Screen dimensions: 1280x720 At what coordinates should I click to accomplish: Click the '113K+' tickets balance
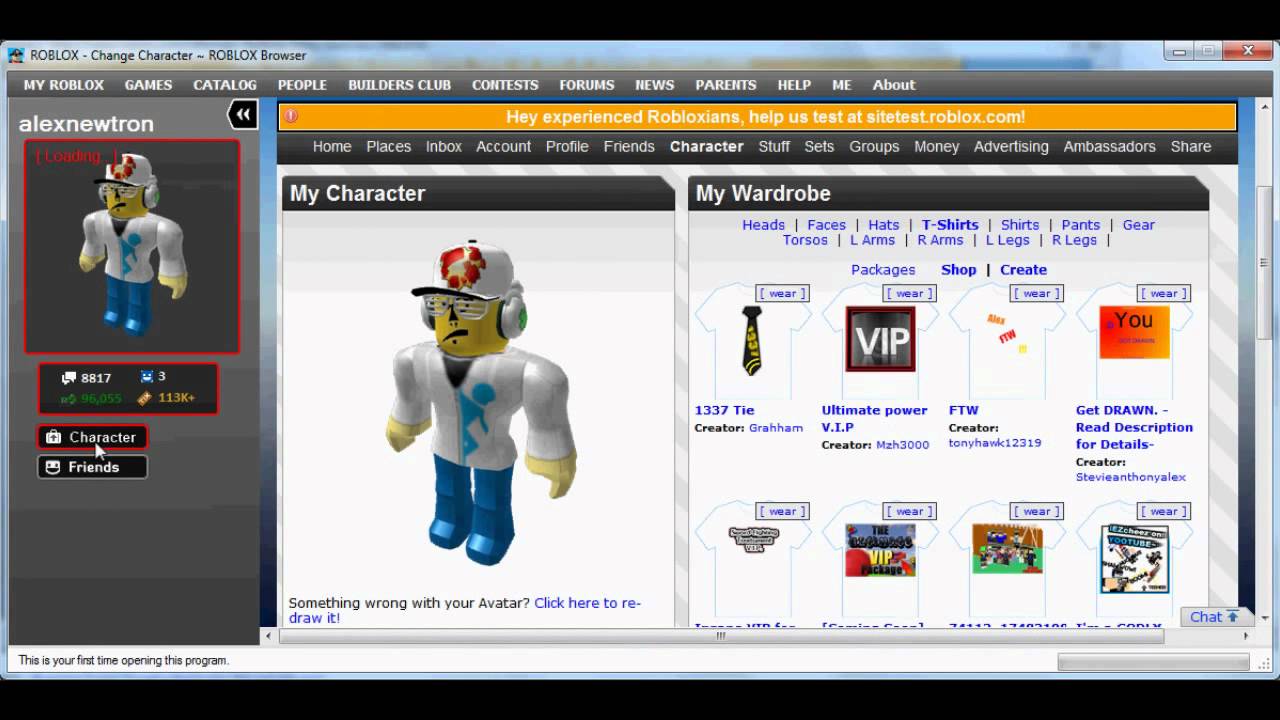point(176,398)
